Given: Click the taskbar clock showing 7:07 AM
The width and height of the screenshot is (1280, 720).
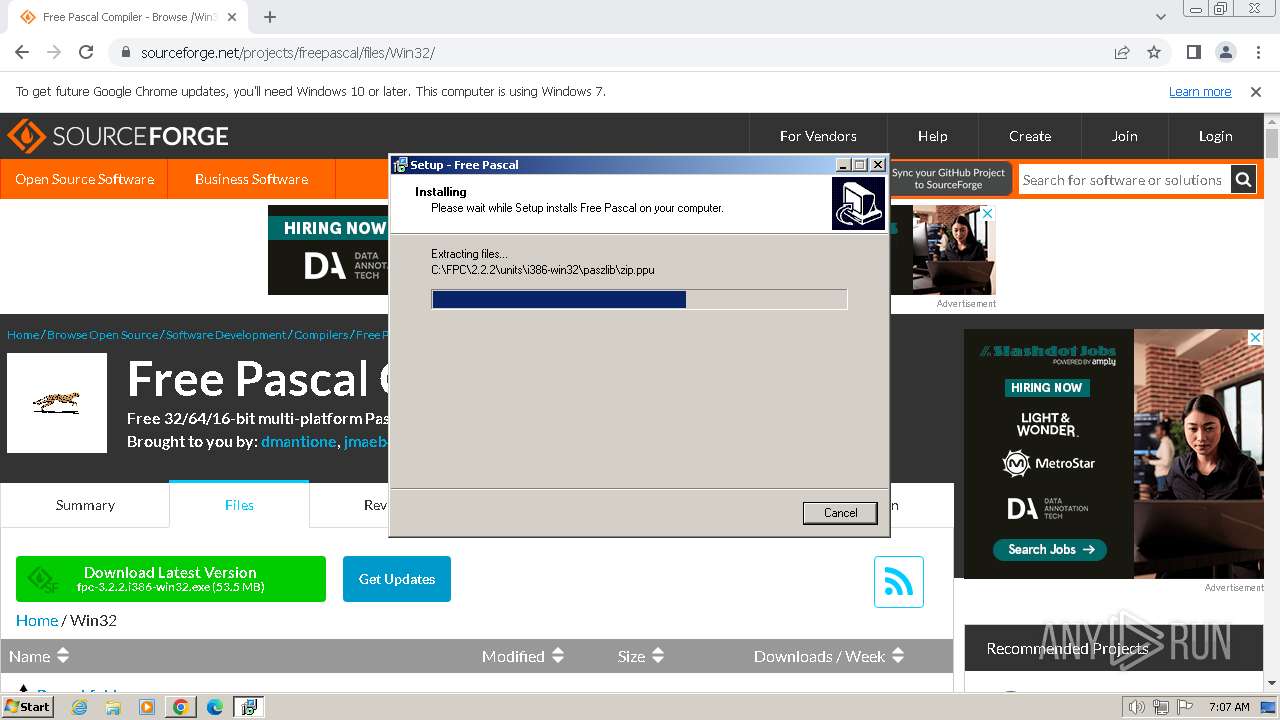Looking at the screenshot, I should 1229,707.
